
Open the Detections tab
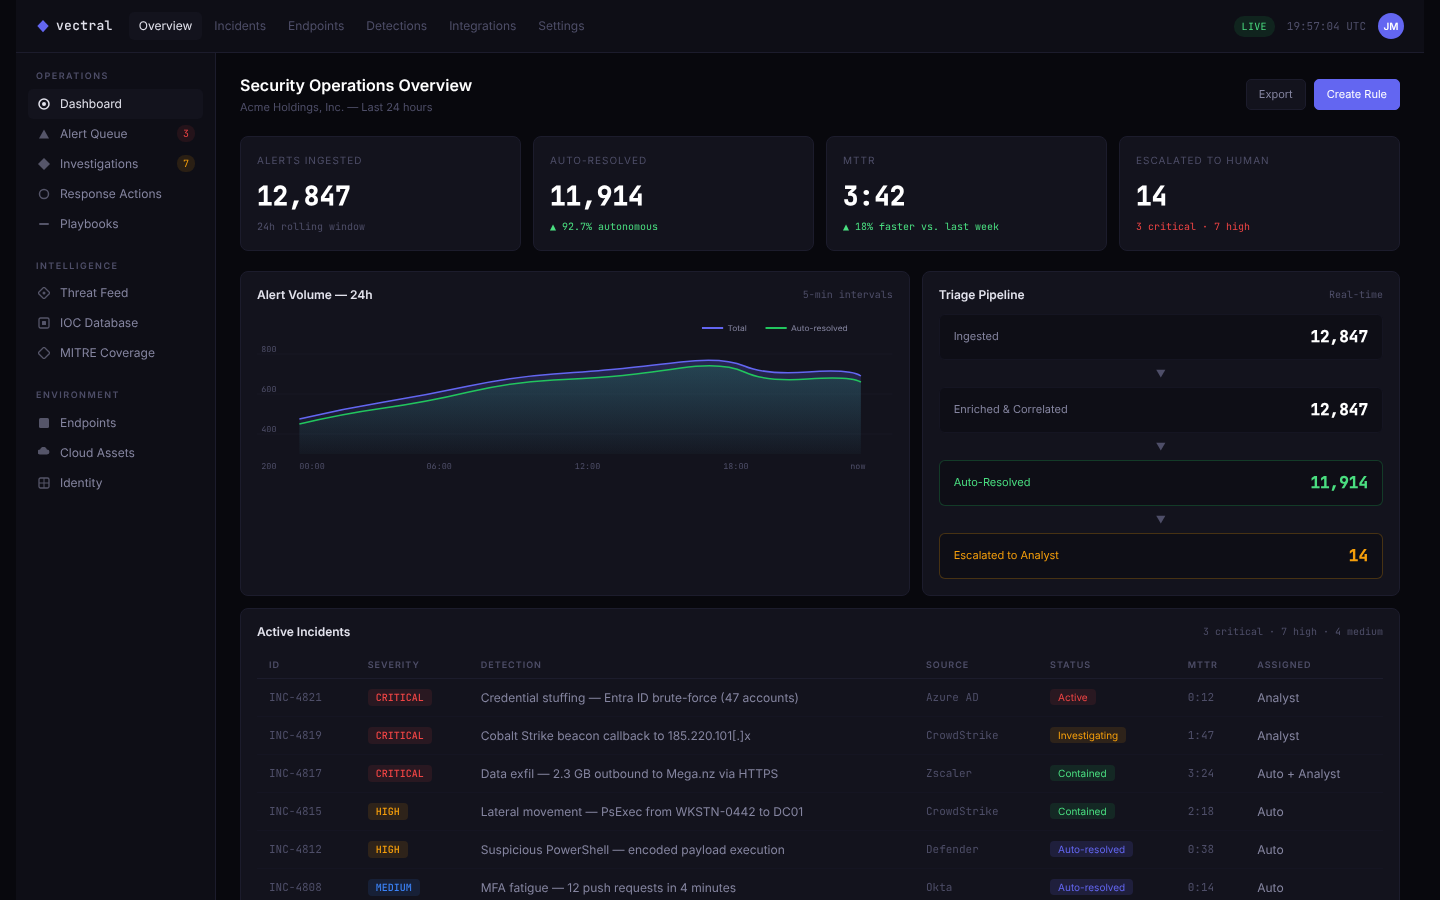(x=396, y=26)
